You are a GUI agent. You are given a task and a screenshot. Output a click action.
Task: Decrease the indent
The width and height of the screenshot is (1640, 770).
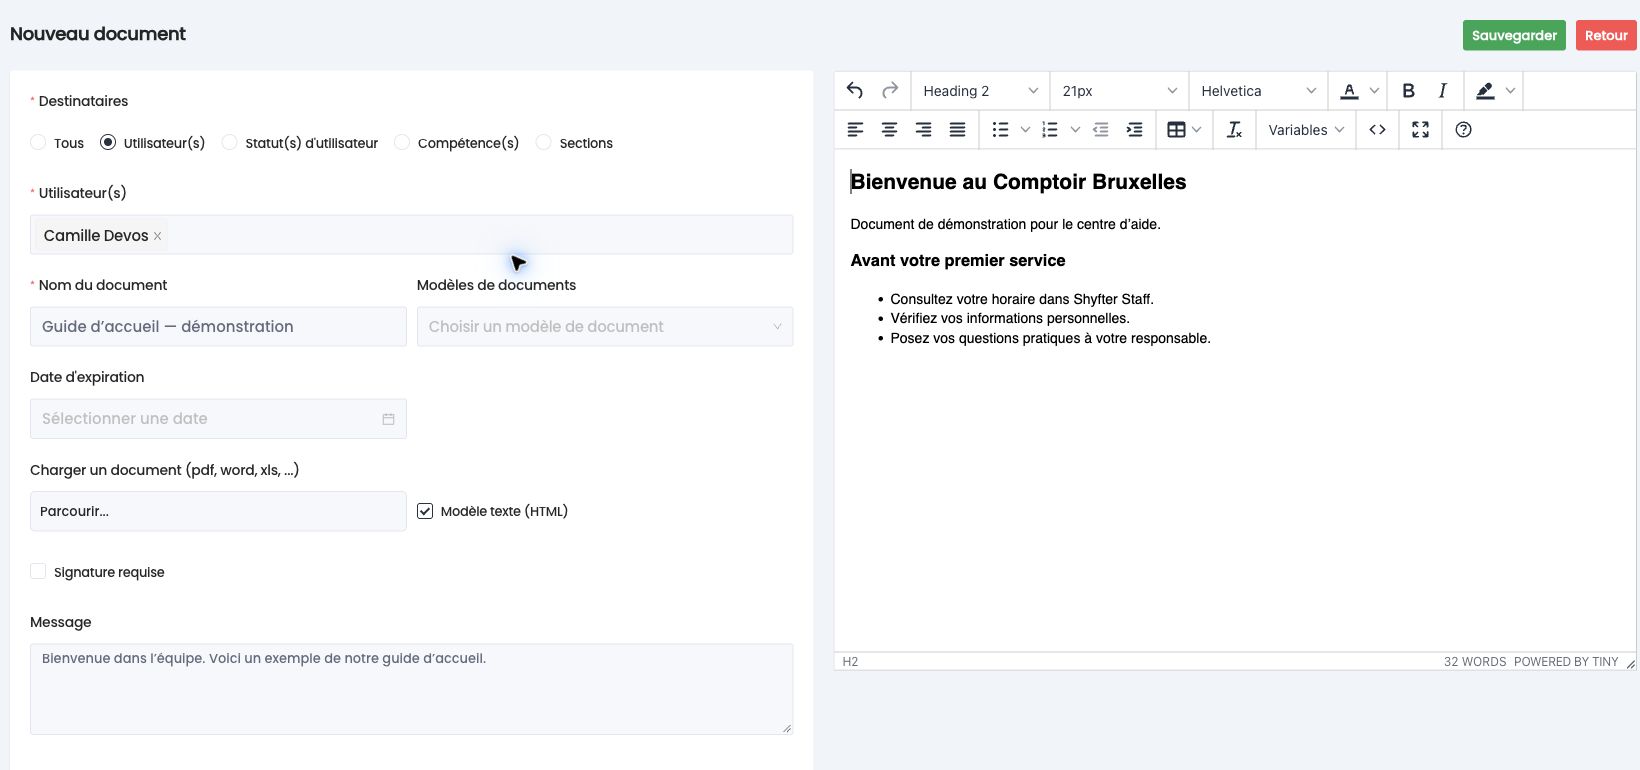[x=1101, y=130]
